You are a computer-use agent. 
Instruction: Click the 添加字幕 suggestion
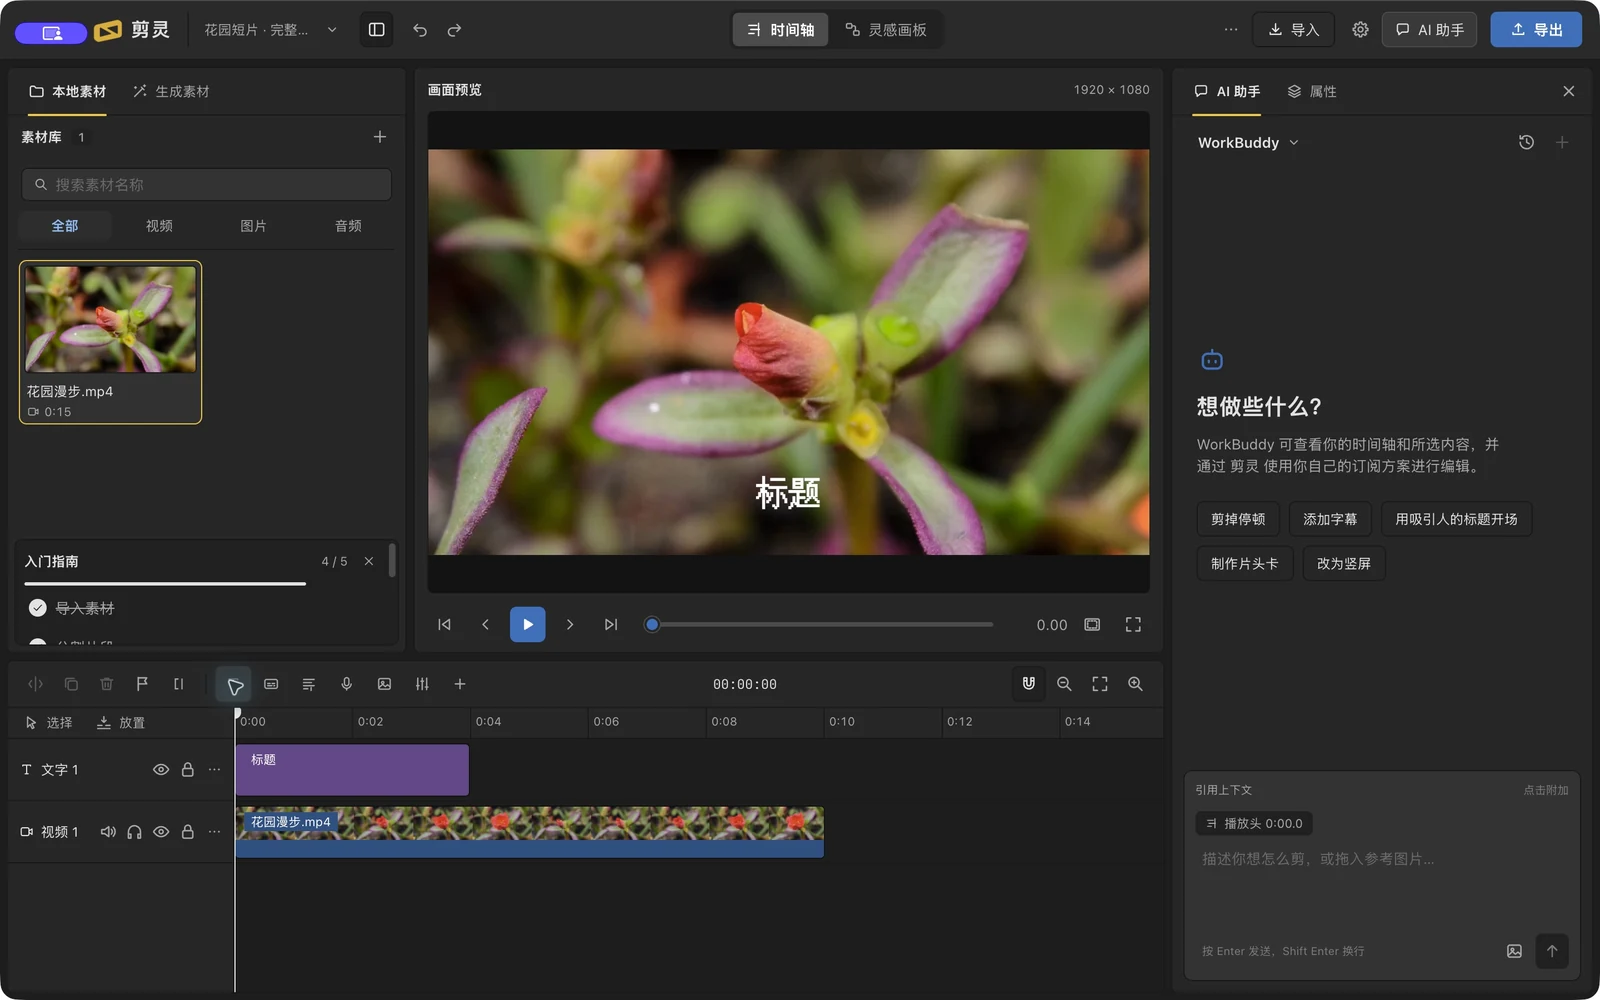[1330, 519]
